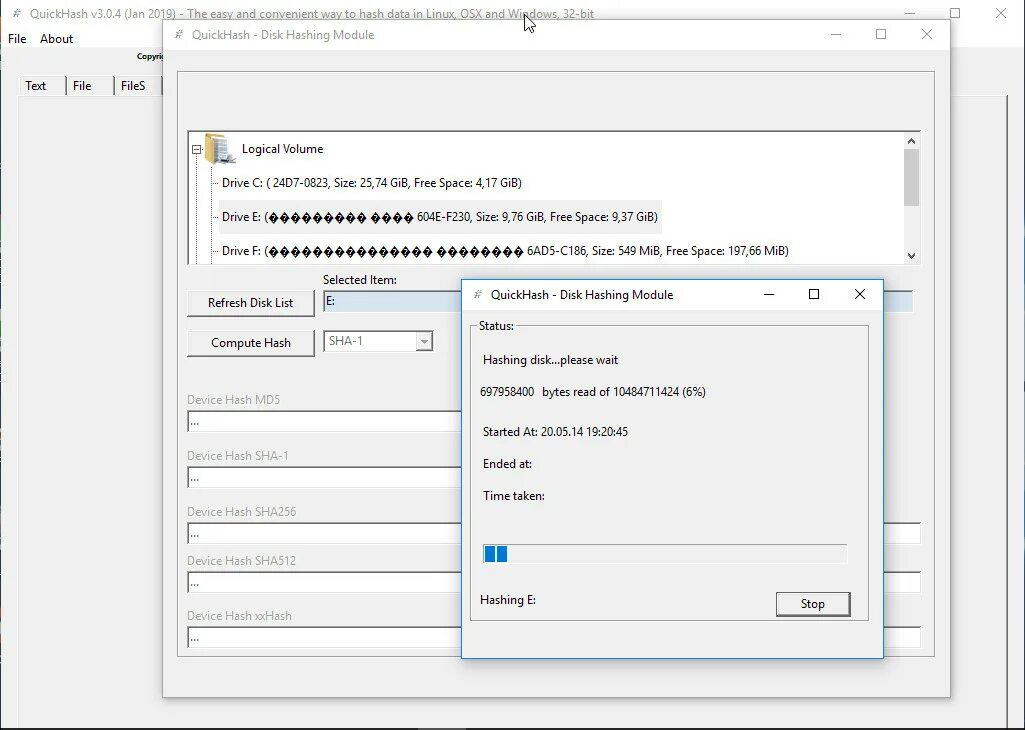
Task: Collapse the Logical Volume tree node
Action: [x=196, y=150]
